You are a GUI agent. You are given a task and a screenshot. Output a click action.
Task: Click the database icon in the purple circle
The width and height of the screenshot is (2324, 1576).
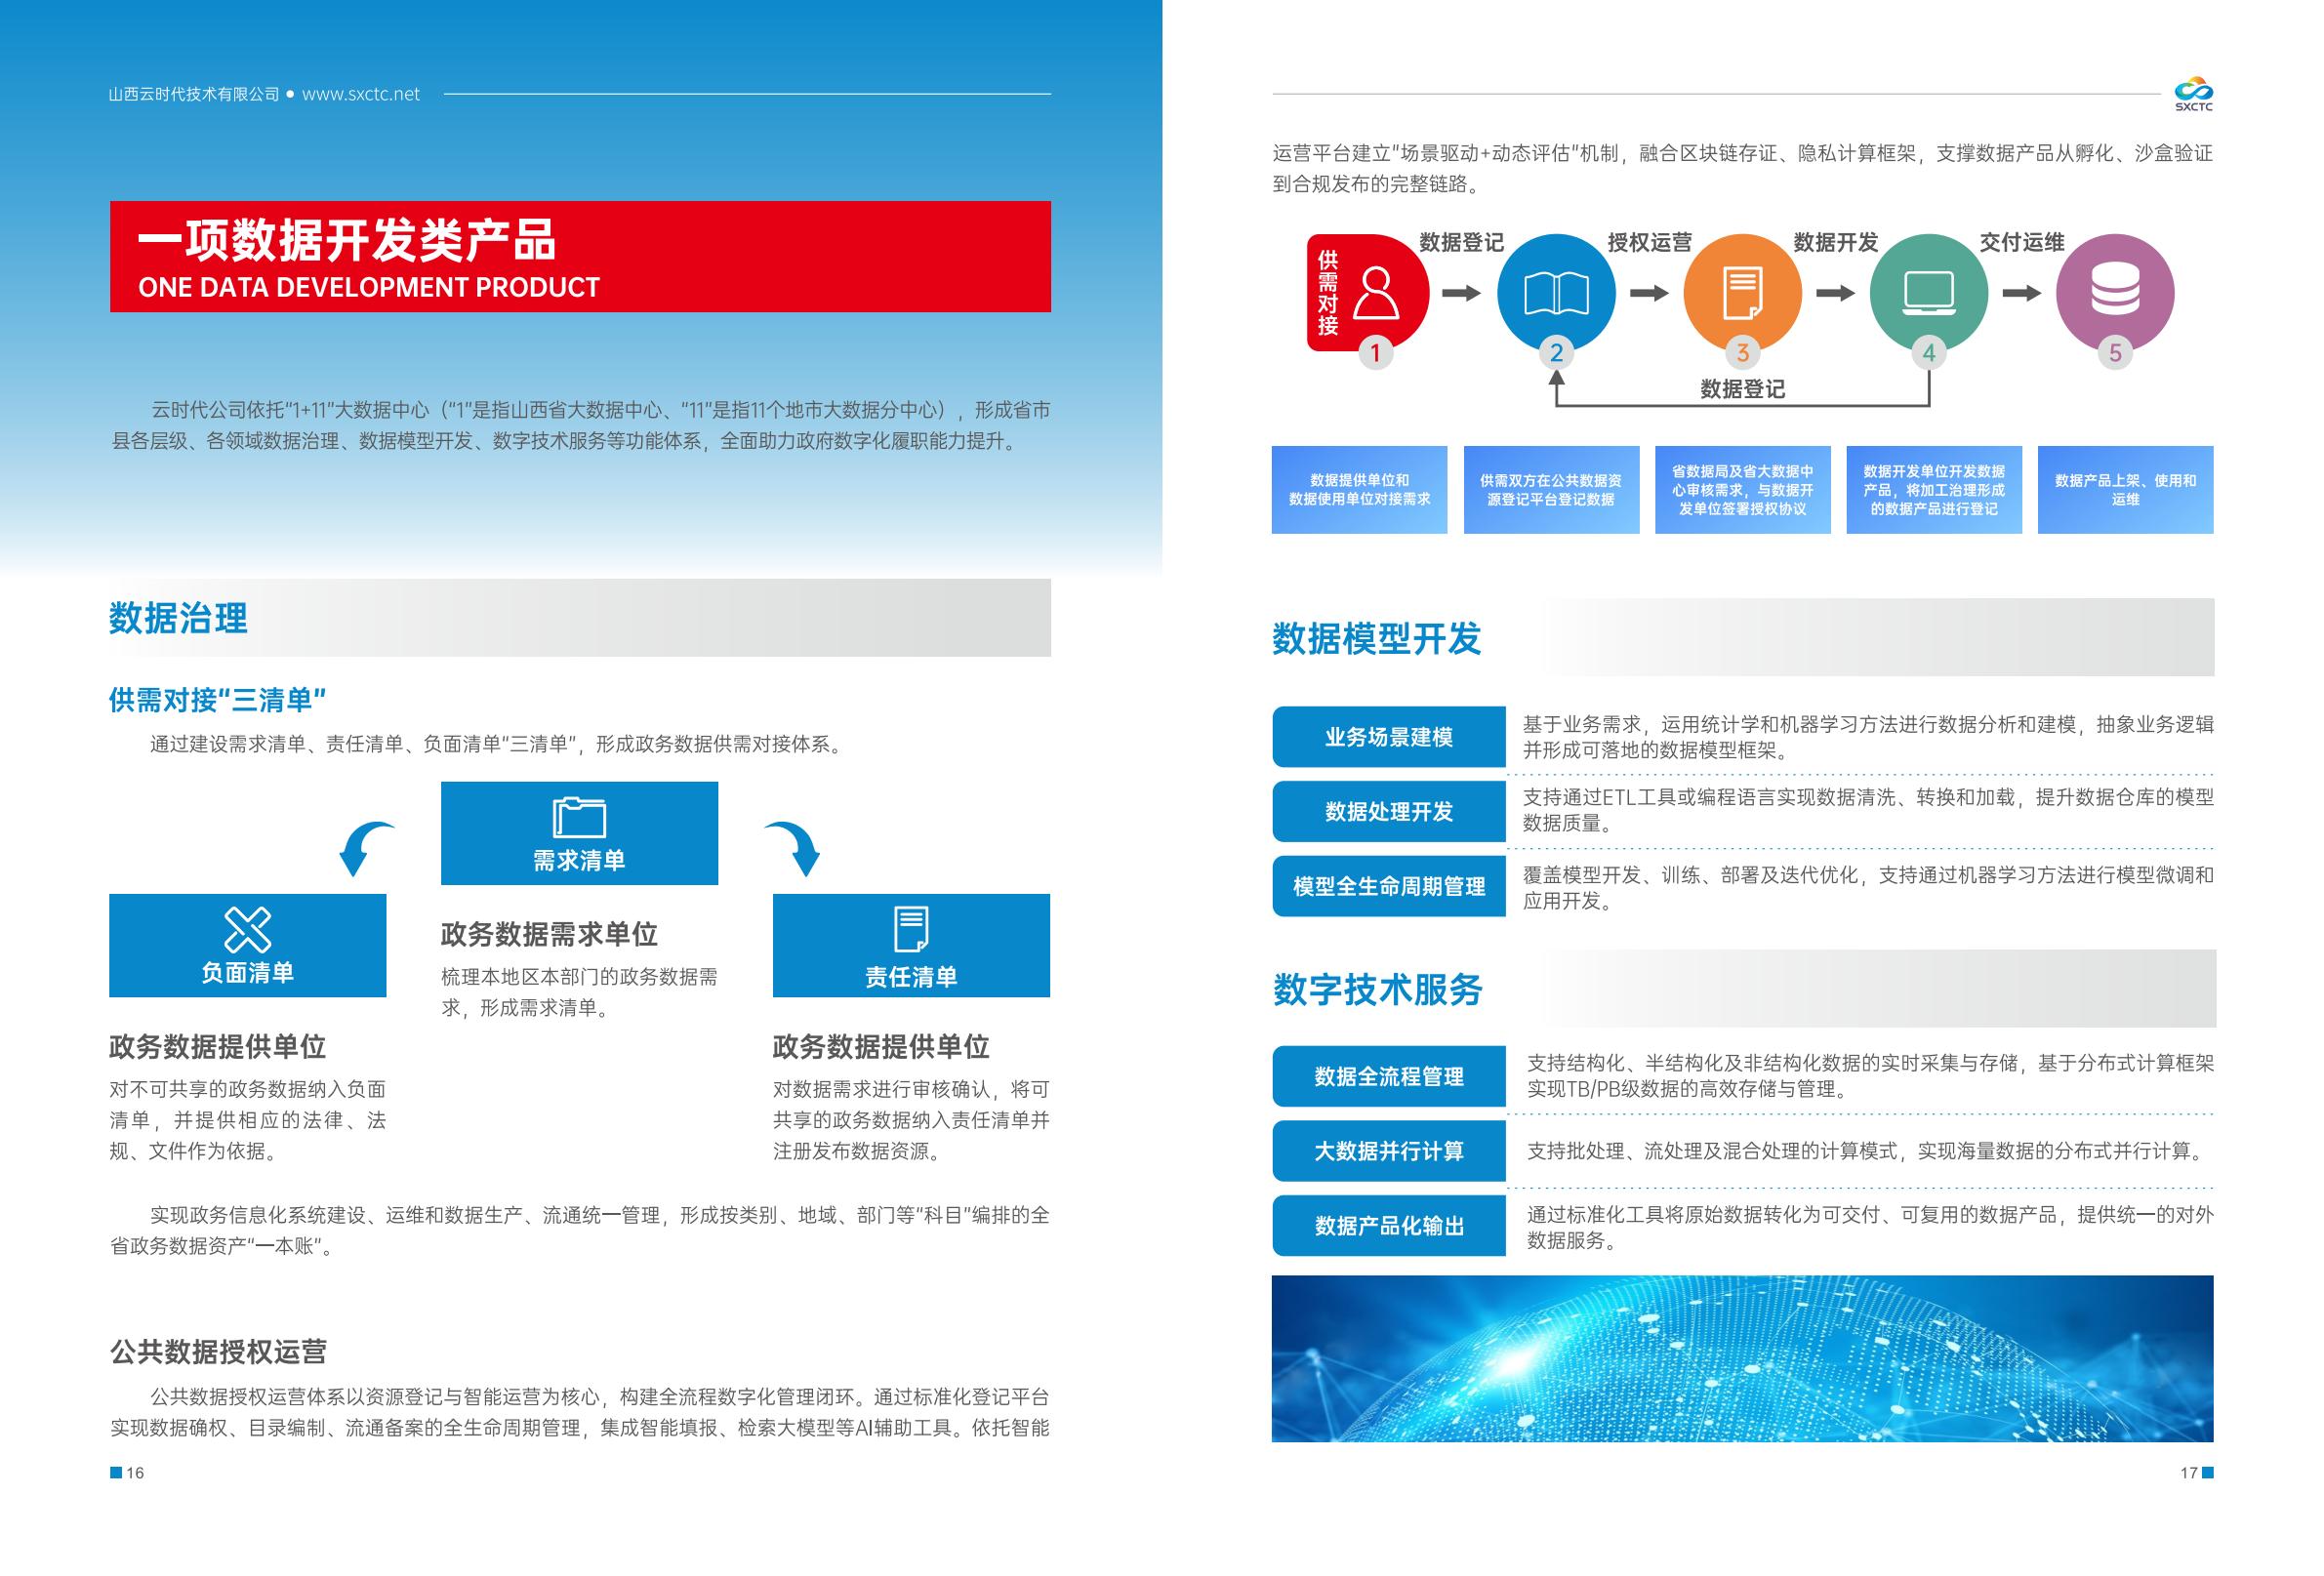point(2115,291)
